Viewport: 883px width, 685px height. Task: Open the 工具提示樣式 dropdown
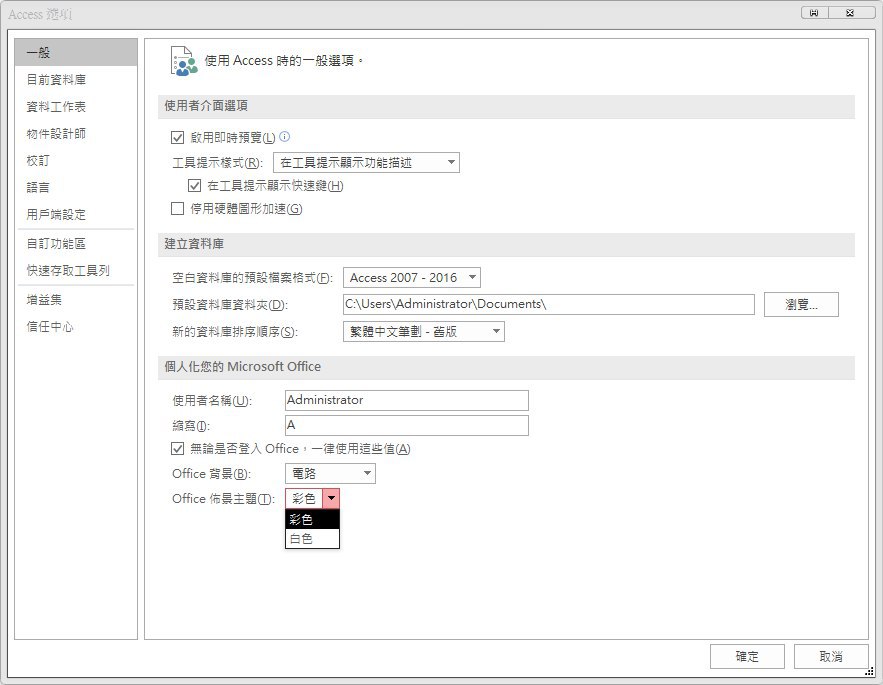coord(366,163)
